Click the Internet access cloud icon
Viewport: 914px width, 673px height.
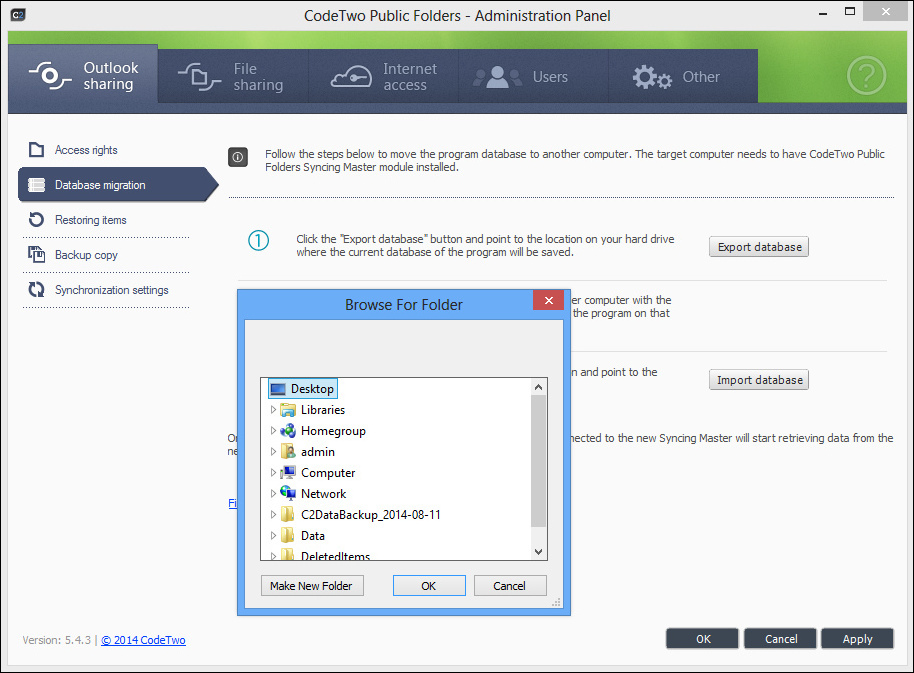point(351,76)
